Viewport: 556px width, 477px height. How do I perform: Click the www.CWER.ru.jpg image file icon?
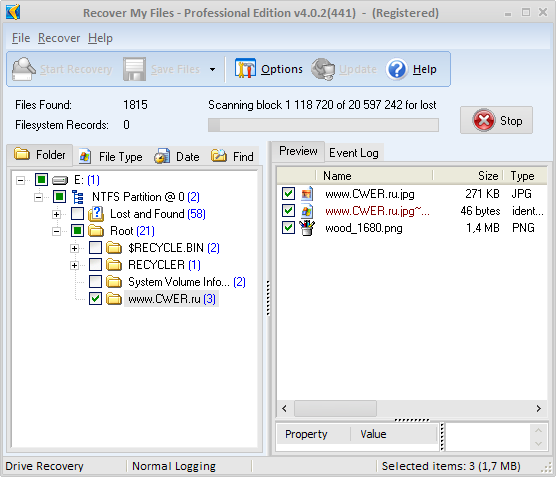pos(307,194)
